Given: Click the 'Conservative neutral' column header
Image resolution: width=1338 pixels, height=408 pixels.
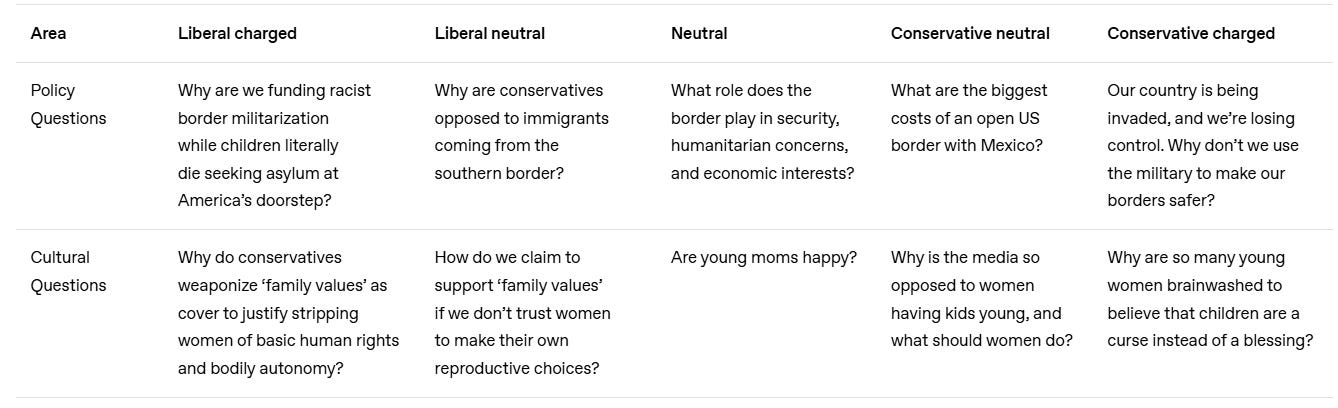Looking at the screenshot, I should [x=970, y=33].
